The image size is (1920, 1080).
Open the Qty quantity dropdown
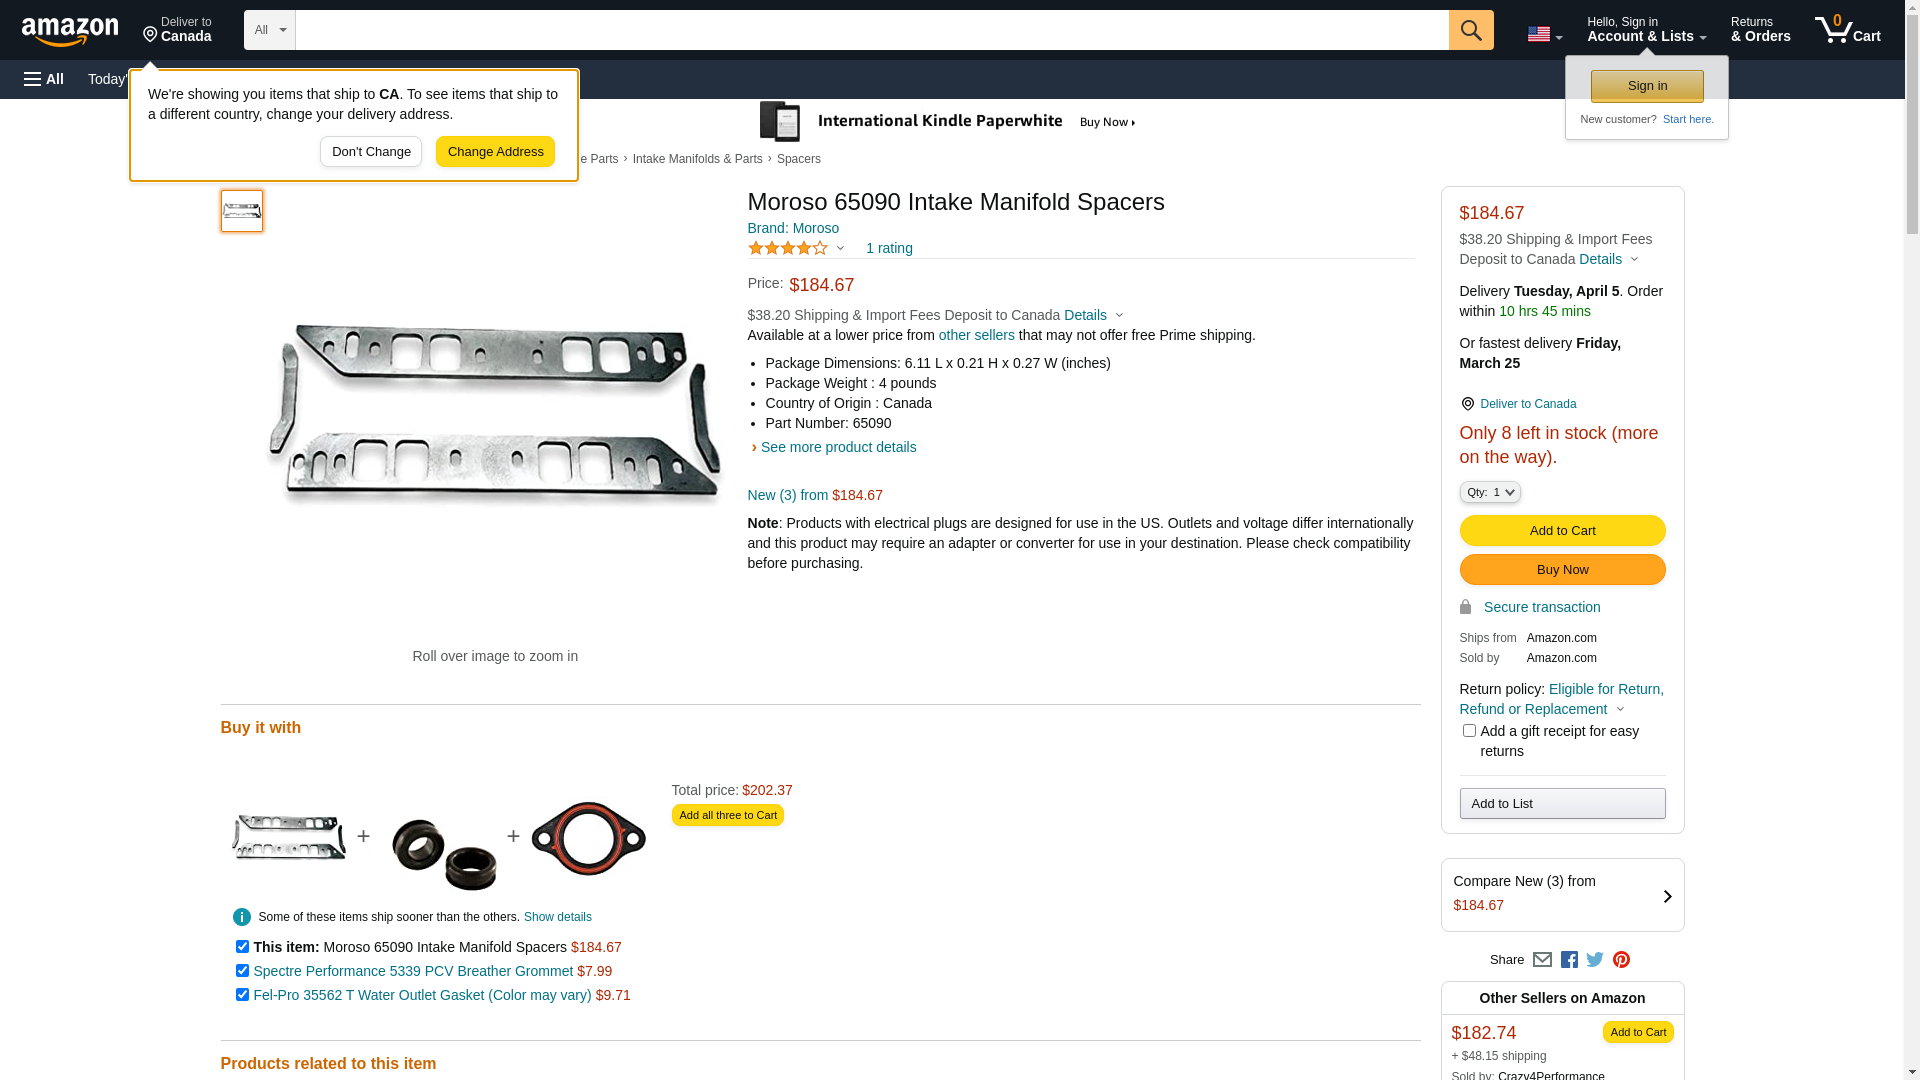(1490, 492)
